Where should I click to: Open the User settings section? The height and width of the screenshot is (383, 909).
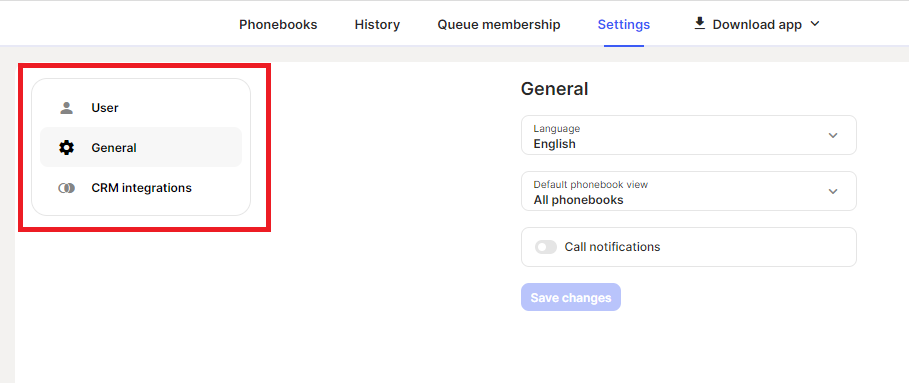pos(141,108)
